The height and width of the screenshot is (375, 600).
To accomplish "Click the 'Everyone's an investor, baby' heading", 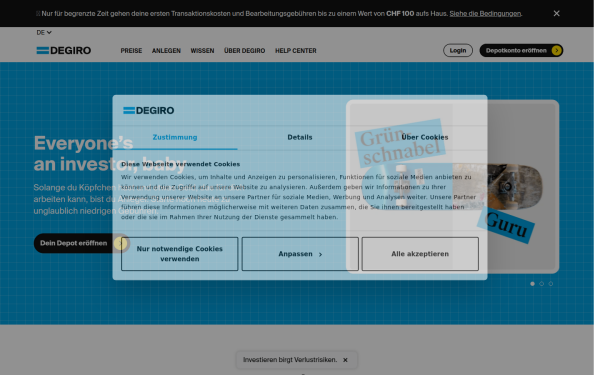I will point(110,154).
